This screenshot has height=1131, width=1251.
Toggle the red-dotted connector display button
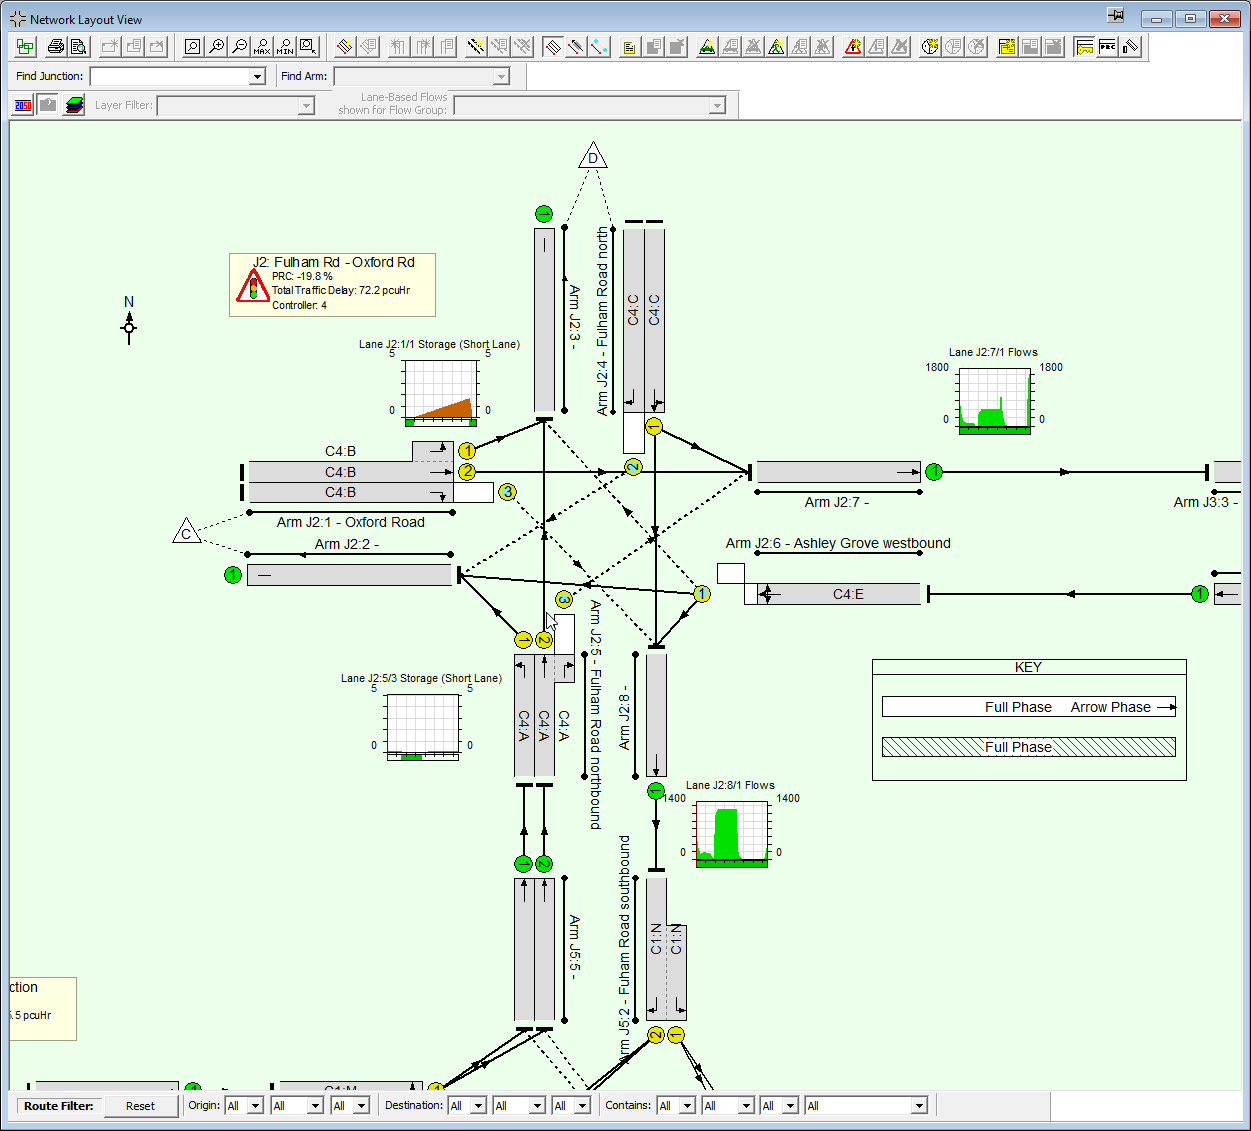pyautogui.click(x=576, y=46)
